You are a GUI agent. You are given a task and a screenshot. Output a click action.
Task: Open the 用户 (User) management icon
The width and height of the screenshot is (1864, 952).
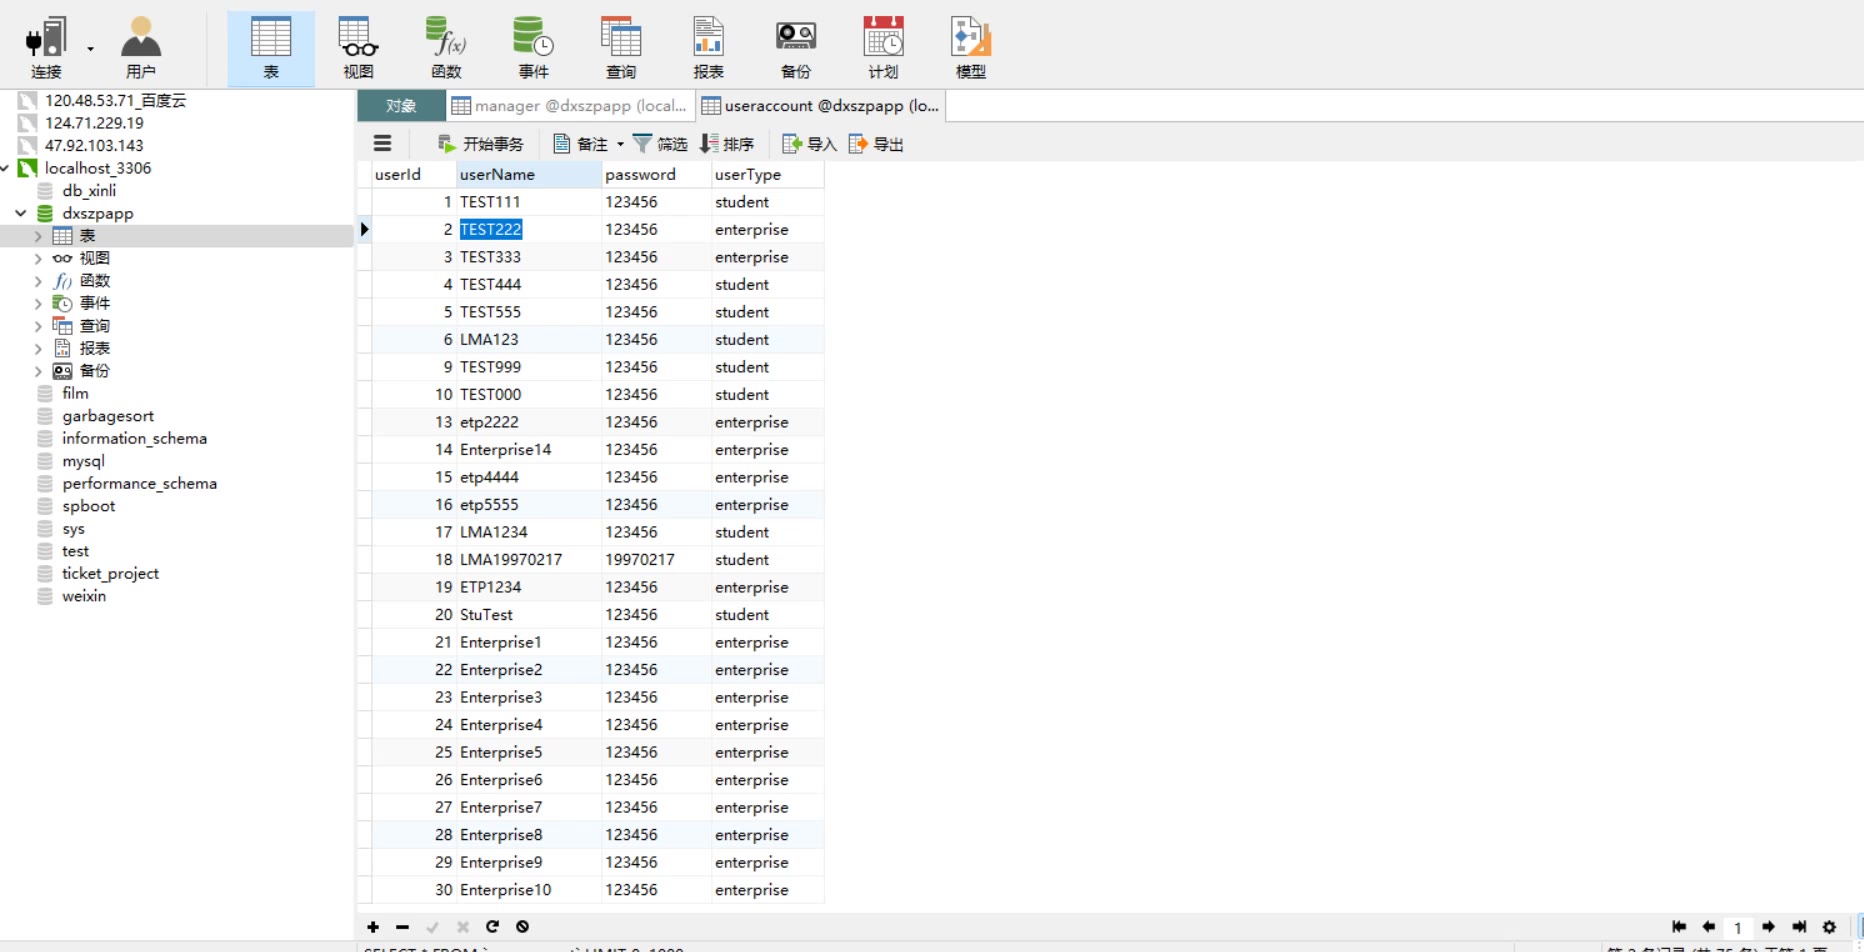pyautogui.click(x=140, y=47)
